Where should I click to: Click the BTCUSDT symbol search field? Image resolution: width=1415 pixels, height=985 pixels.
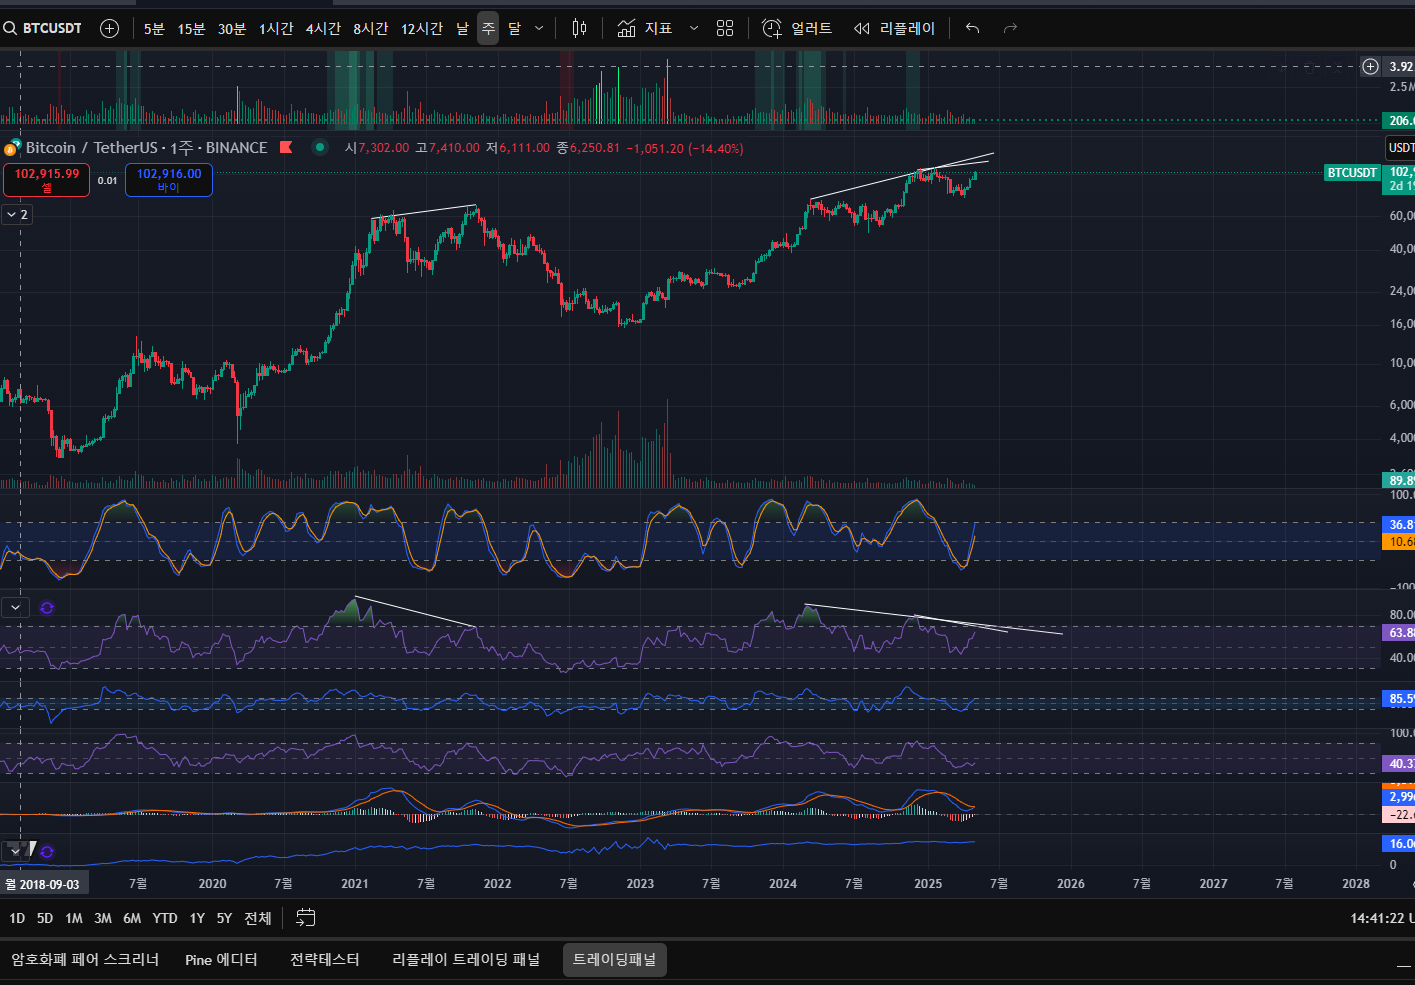coord(45,28)
